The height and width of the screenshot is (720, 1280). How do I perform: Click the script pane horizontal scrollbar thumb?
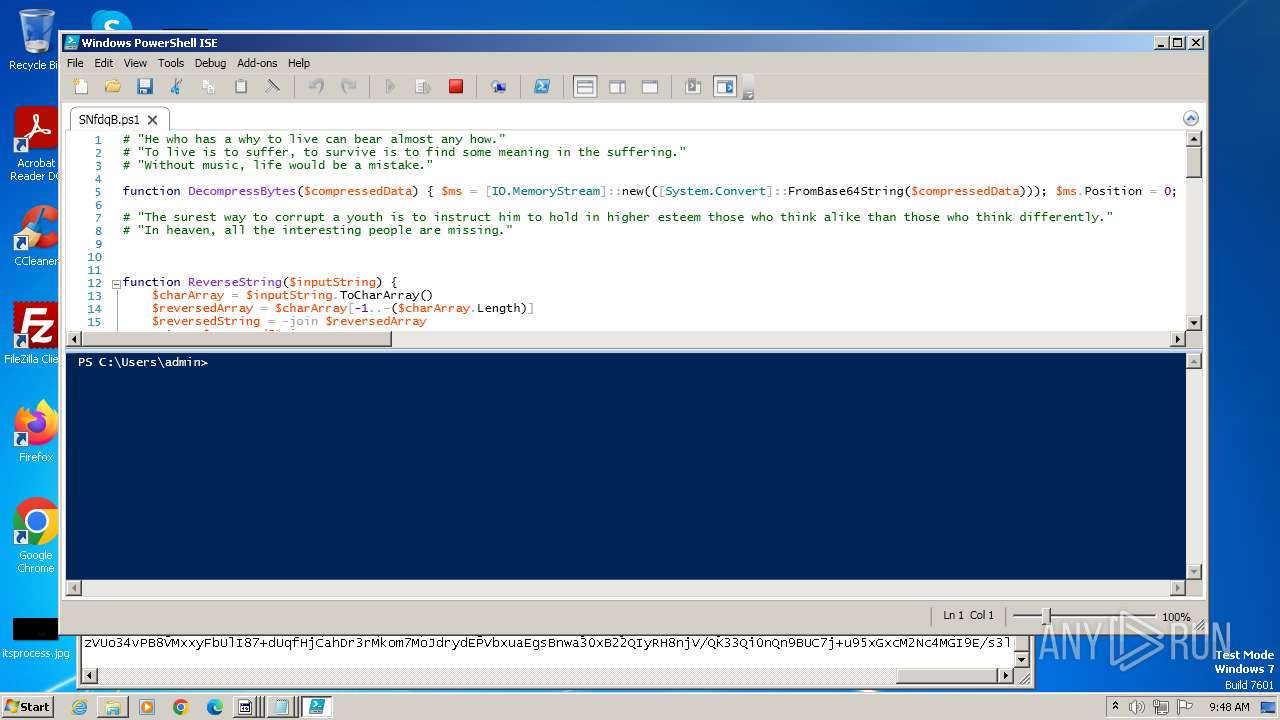pyautogui.click(x=236, y=338)
